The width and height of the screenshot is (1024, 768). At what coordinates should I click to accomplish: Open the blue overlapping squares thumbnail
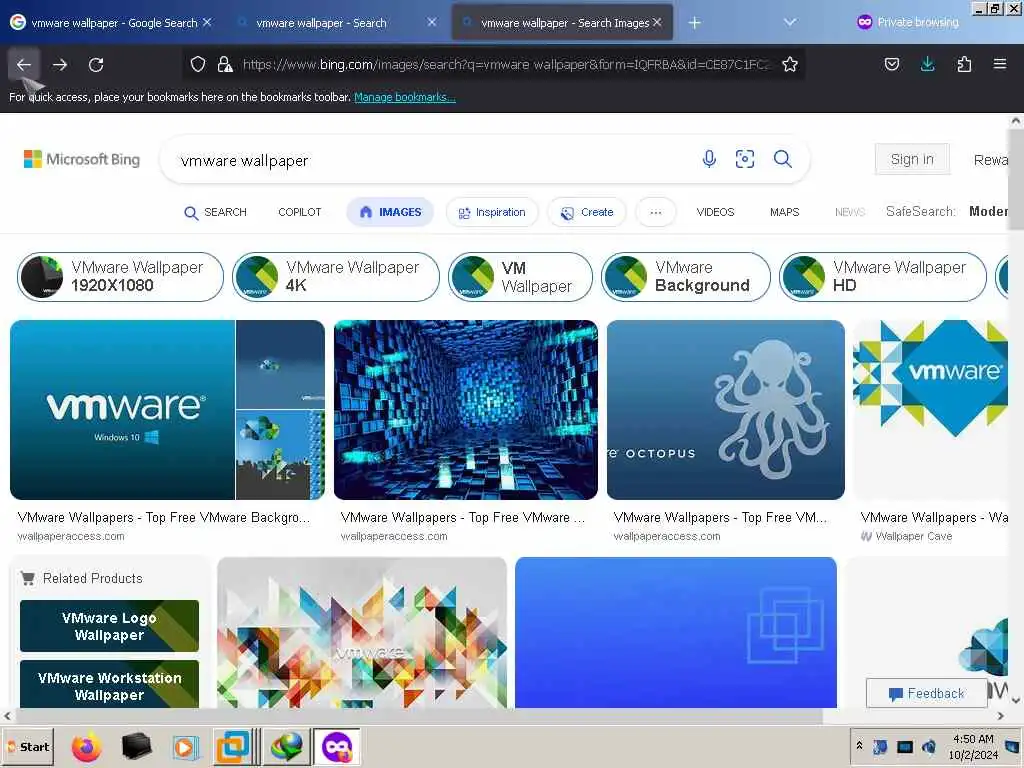[676, 632]
